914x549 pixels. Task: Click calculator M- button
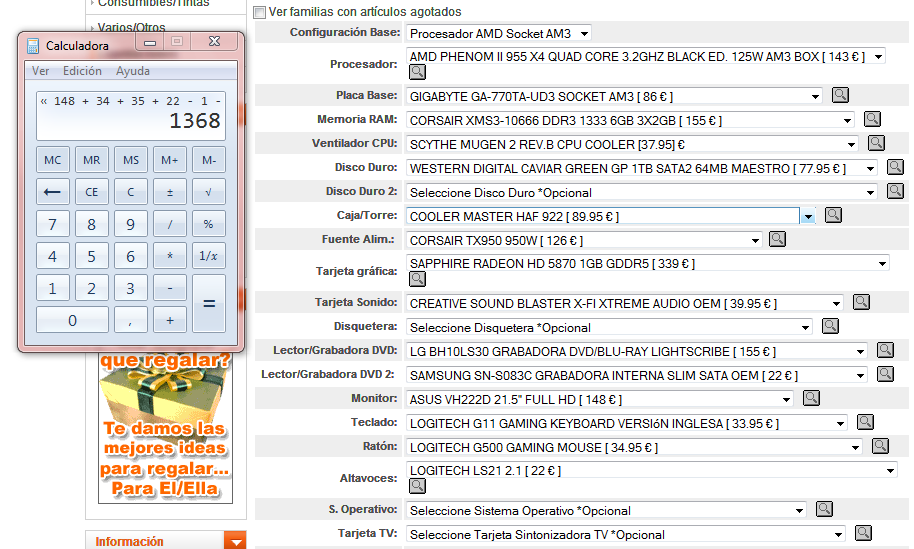209,160
